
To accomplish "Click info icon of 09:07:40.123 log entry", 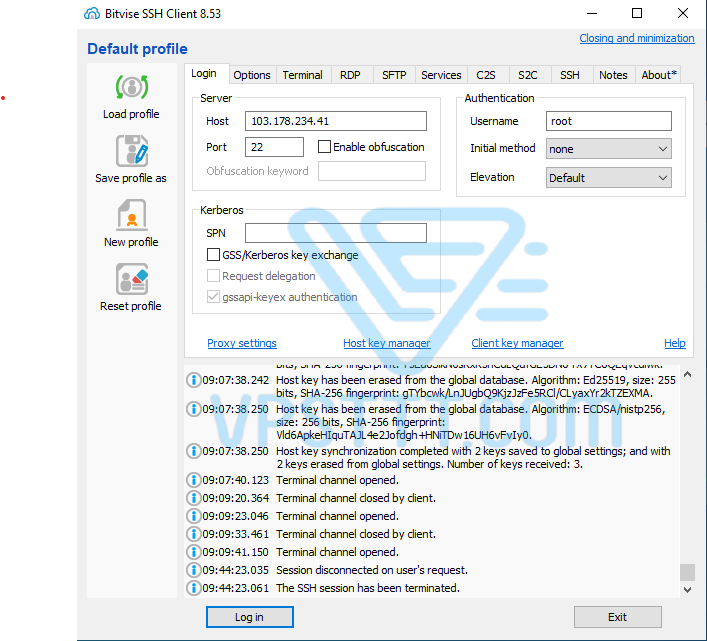I will (193, 480).
